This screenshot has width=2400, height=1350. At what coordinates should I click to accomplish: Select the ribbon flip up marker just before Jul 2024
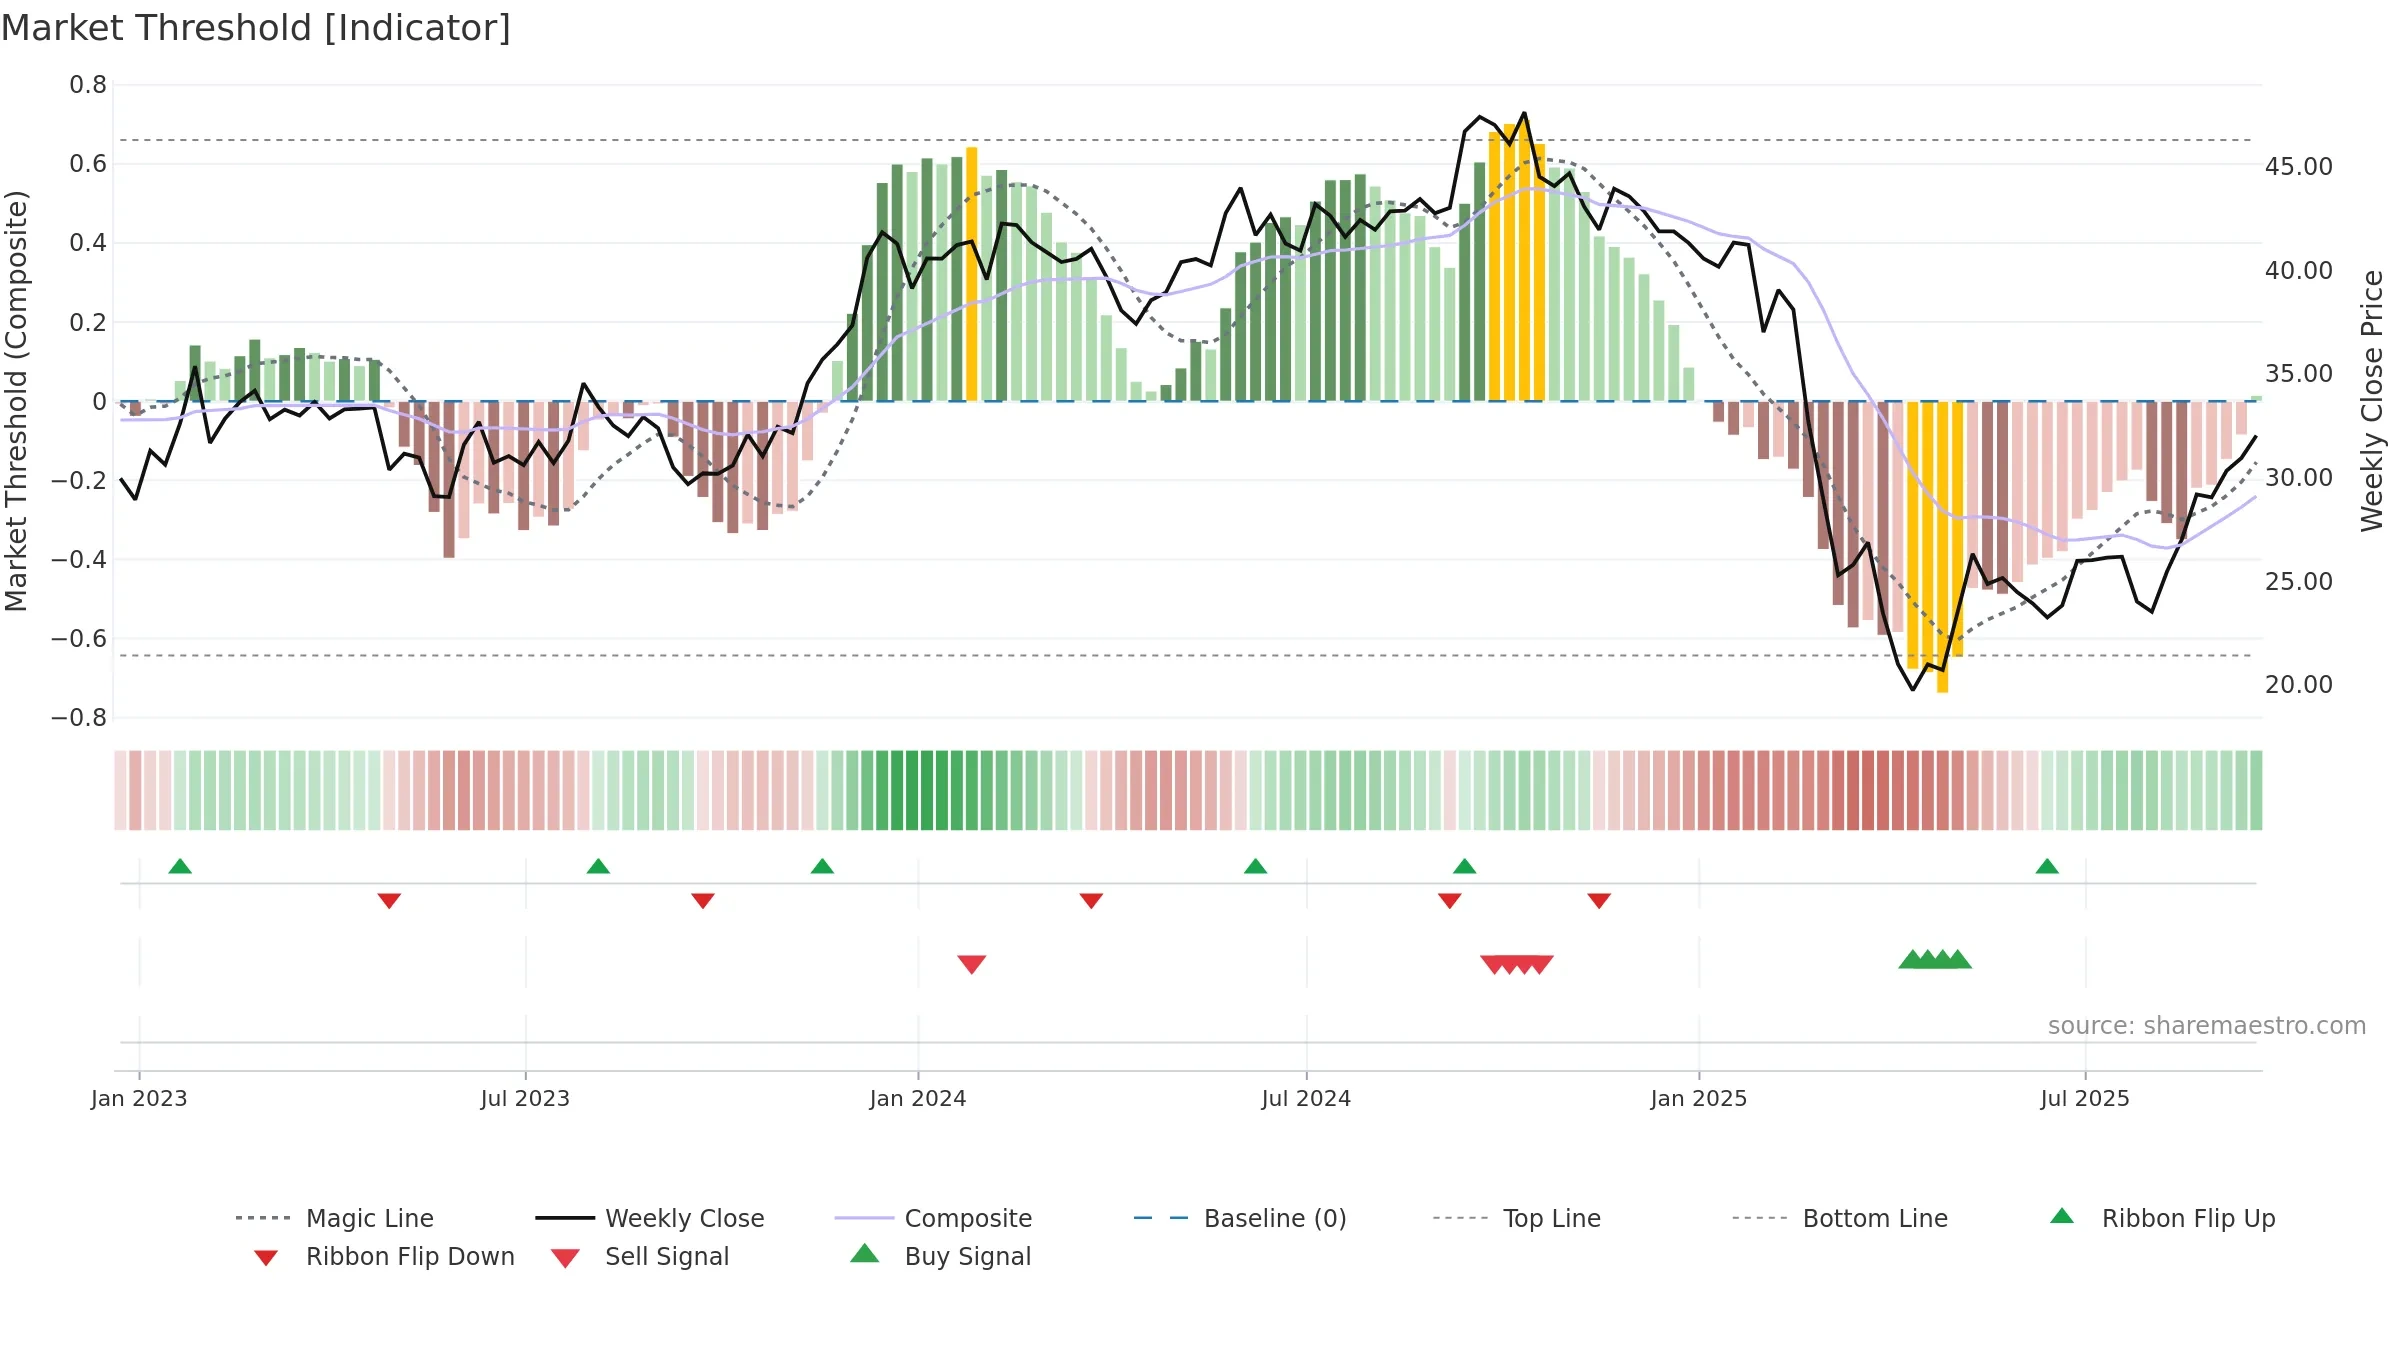1255,866
